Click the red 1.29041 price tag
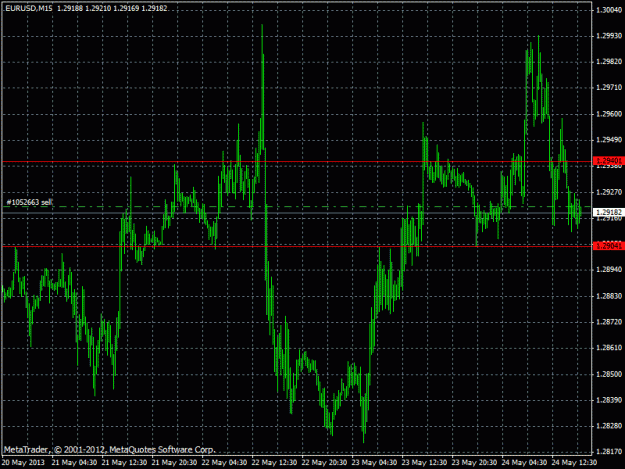 point(608,246)
